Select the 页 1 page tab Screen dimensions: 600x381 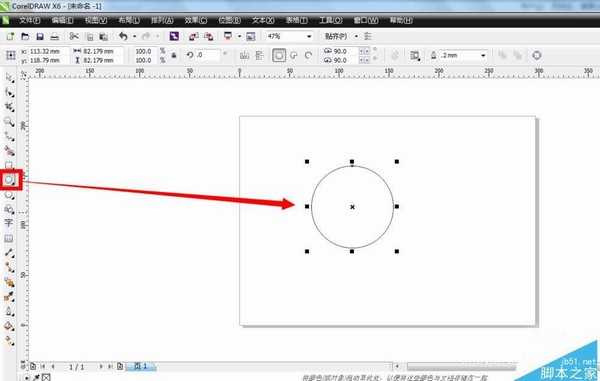(140, 366)
